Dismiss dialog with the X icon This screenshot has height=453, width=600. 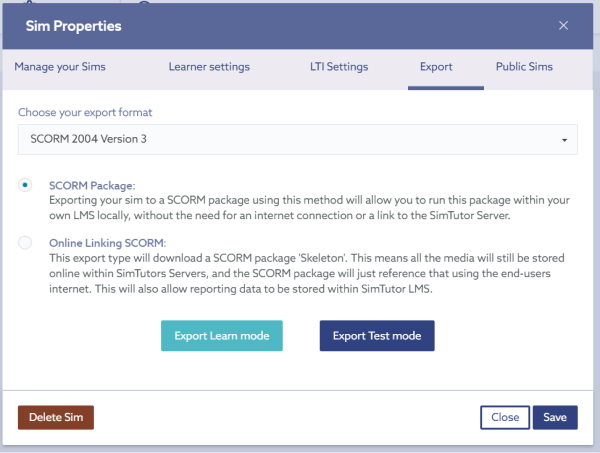pyautogui.click(x=563, y=26)
